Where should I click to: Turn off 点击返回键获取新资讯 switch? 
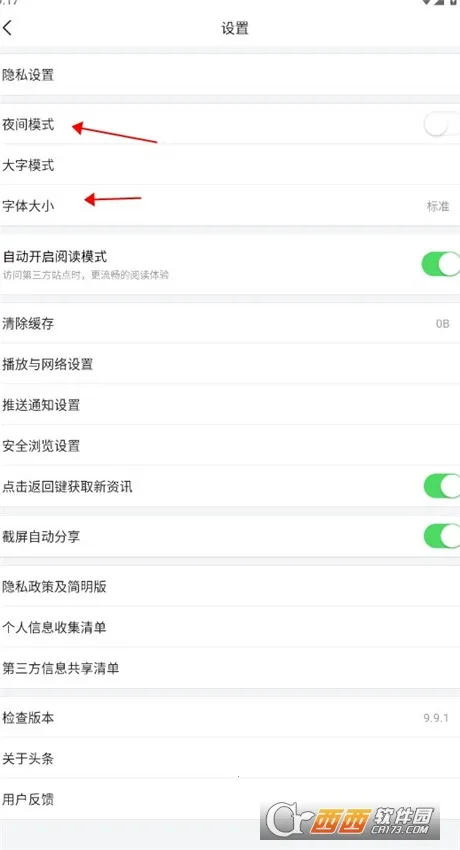[442, 486]
